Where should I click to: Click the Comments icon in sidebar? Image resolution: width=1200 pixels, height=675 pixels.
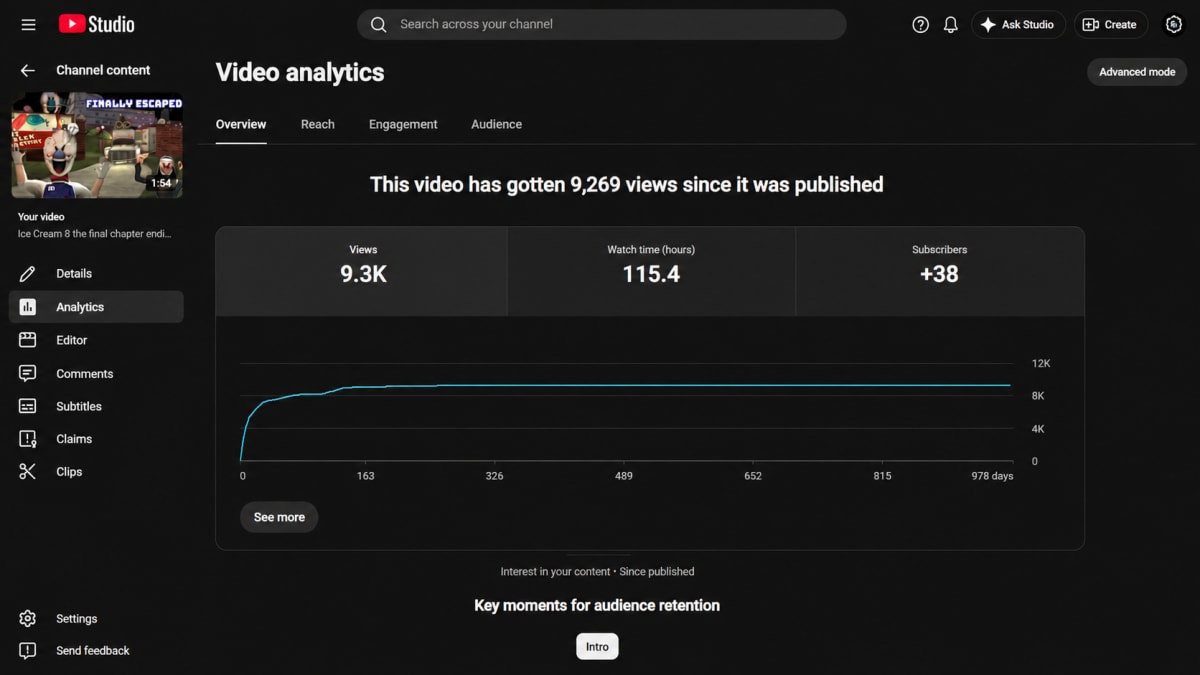tap(28, 373)
